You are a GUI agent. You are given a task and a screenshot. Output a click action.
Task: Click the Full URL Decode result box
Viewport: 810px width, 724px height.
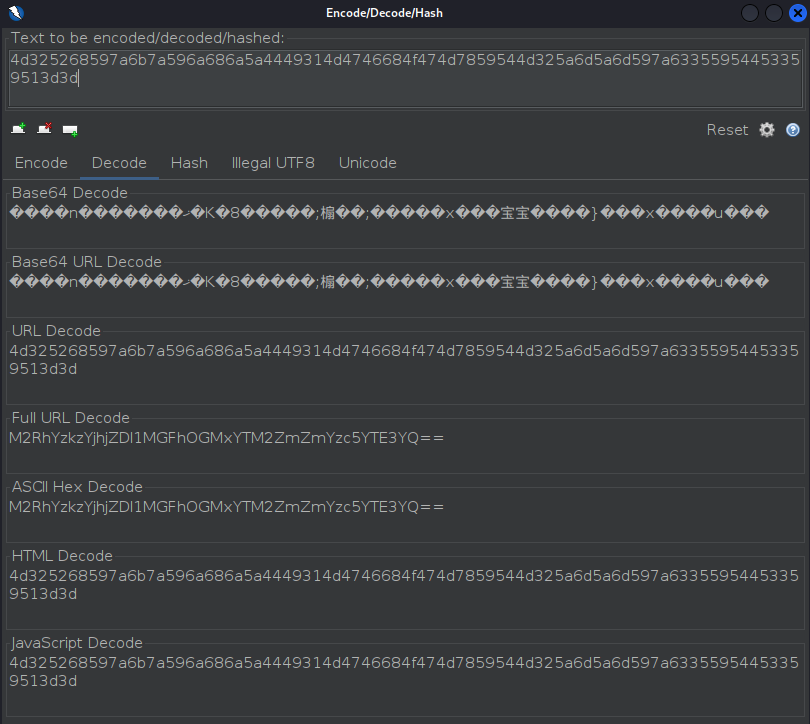click(405, 447)
